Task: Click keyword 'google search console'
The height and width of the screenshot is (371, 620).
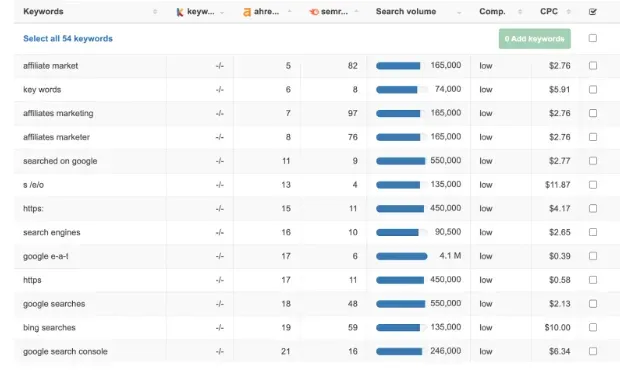Action: pos(65,351)
